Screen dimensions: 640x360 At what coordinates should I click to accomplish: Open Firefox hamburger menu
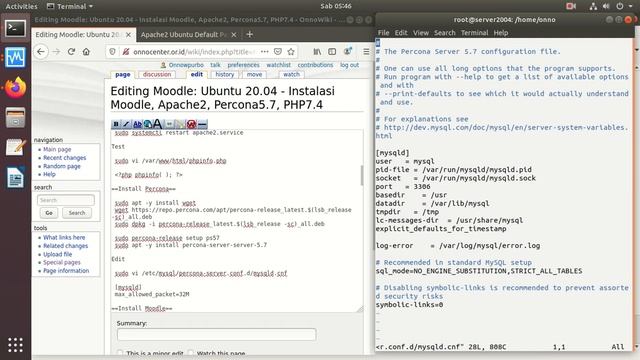point(366,52)
